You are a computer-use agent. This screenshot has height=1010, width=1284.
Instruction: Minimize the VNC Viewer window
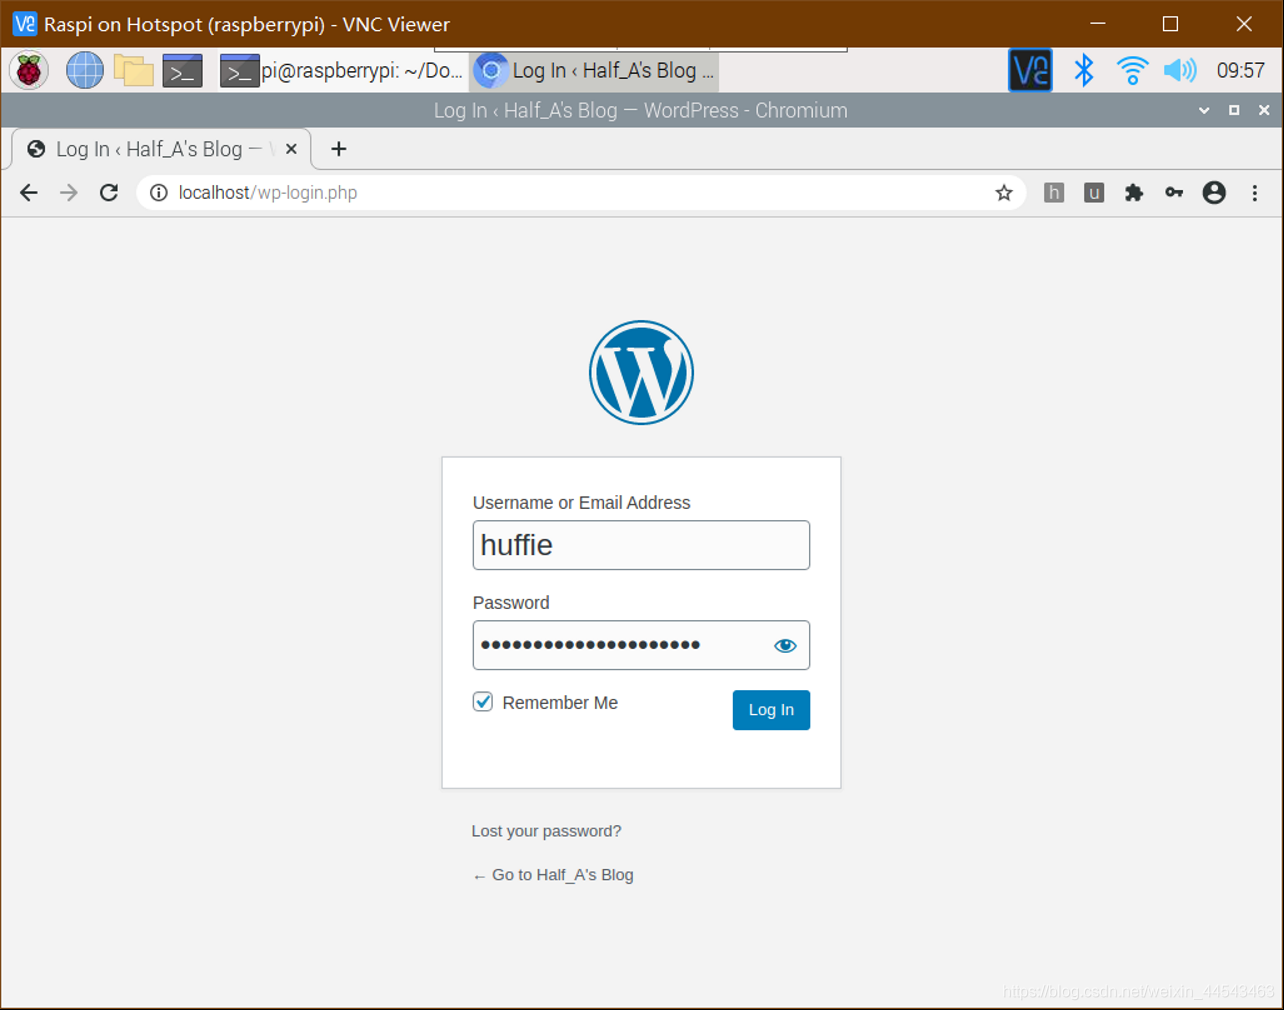(1098, 24)
